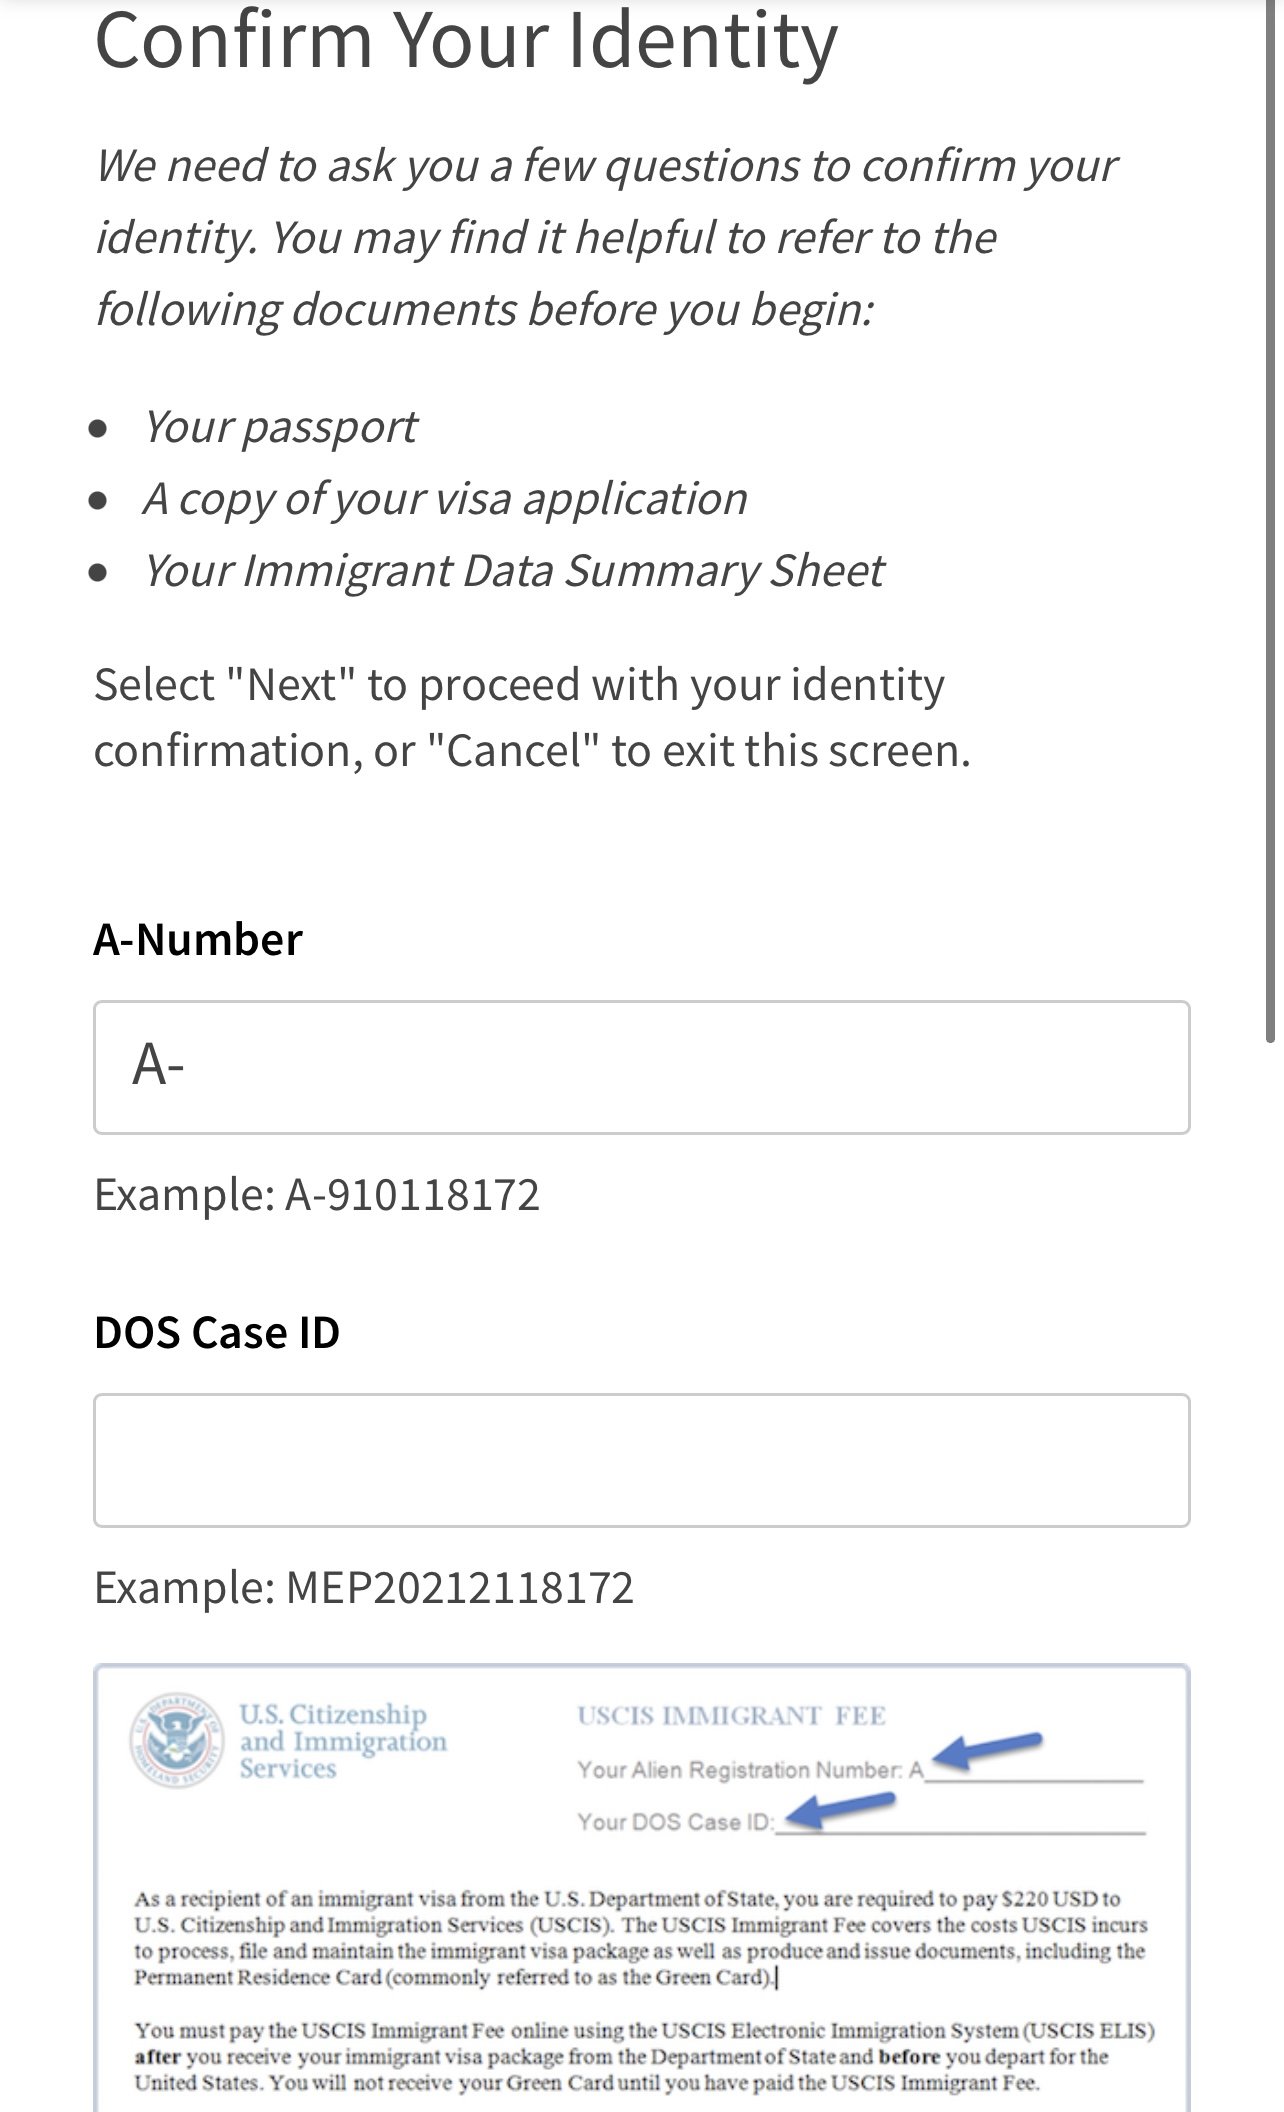Click the DOS Case ID field label
1284x2112 pixels.
[217, 1333]
